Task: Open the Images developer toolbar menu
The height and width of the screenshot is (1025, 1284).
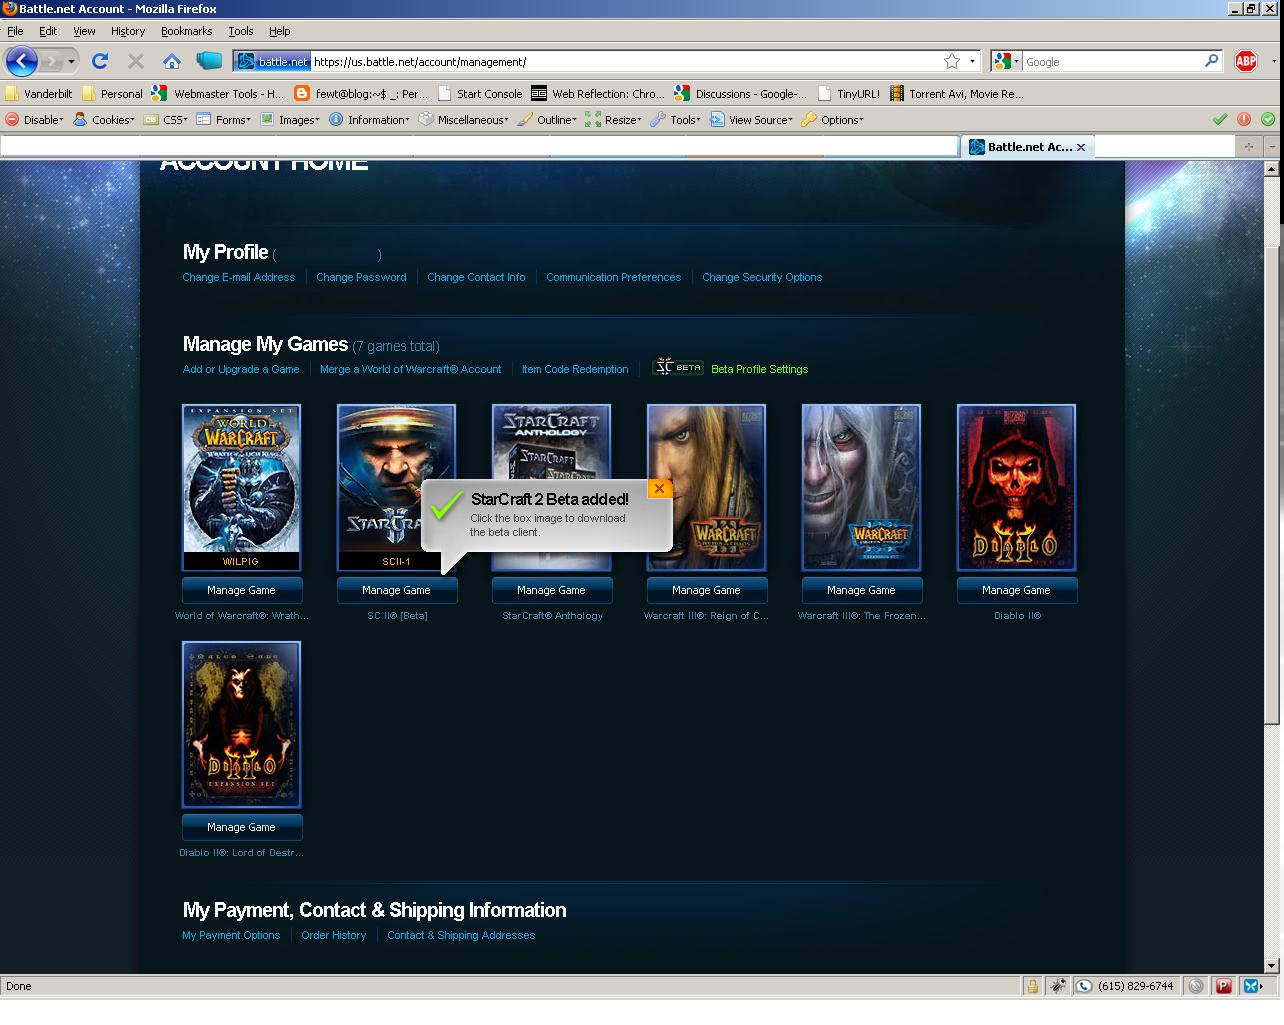Action: 290,120
